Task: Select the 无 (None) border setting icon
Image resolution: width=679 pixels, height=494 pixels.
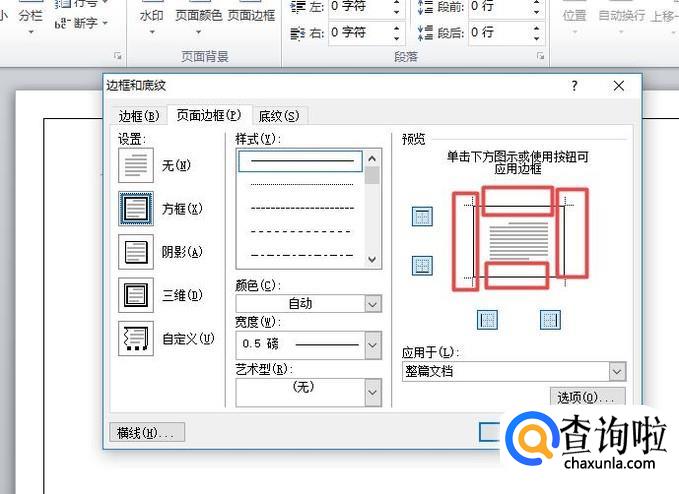Action: pos(135,165)
